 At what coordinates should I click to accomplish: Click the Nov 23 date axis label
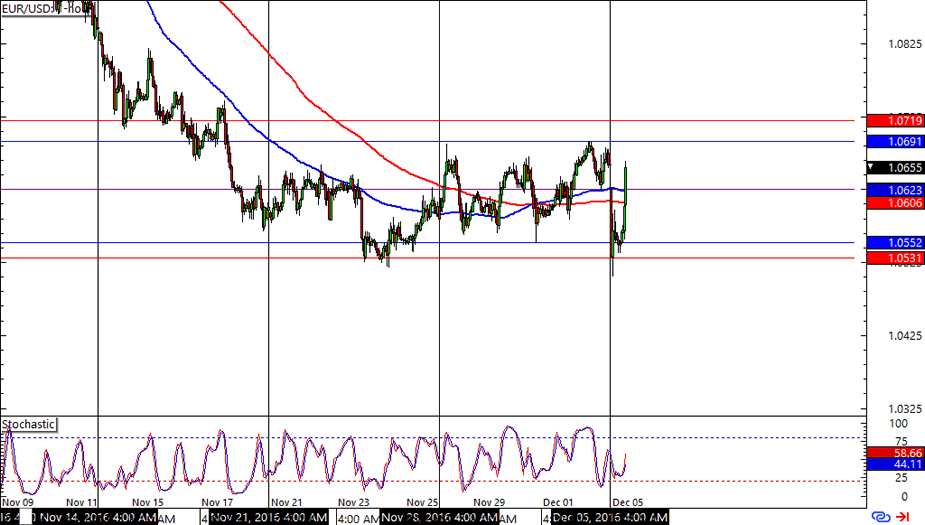click(x=353, y=503)
